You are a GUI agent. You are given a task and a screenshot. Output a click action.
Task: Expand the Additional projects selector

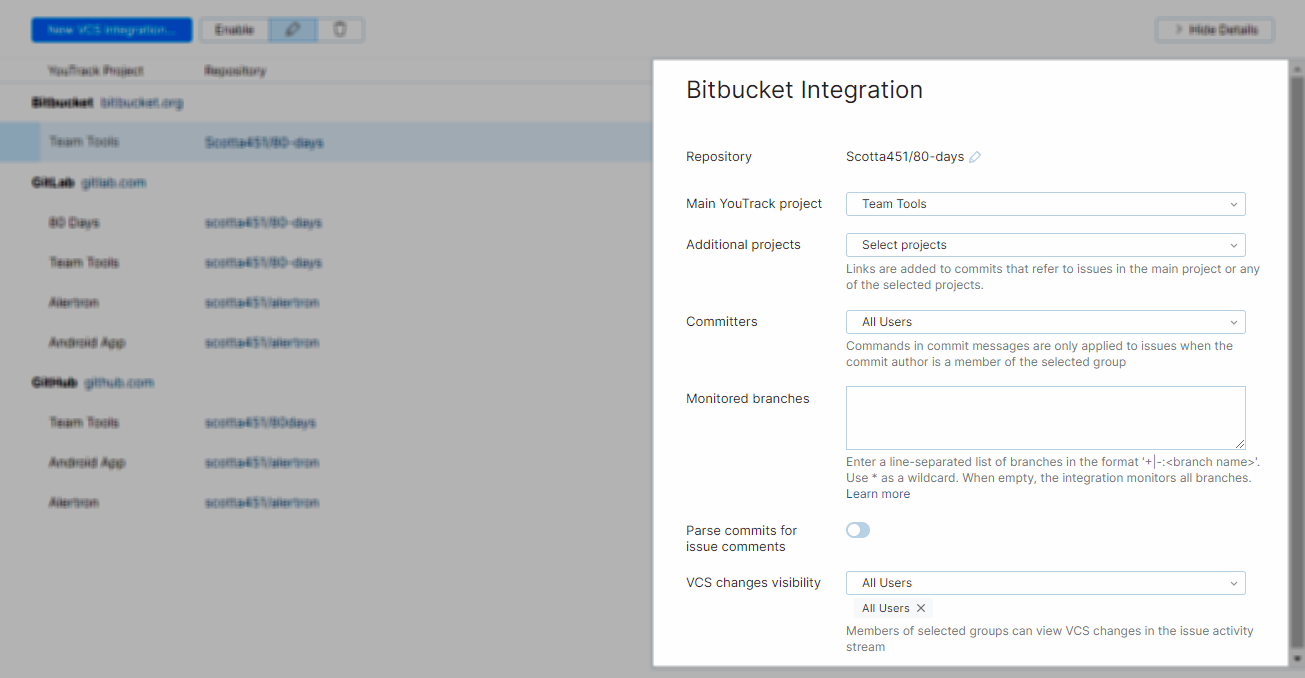(1044, 244)
